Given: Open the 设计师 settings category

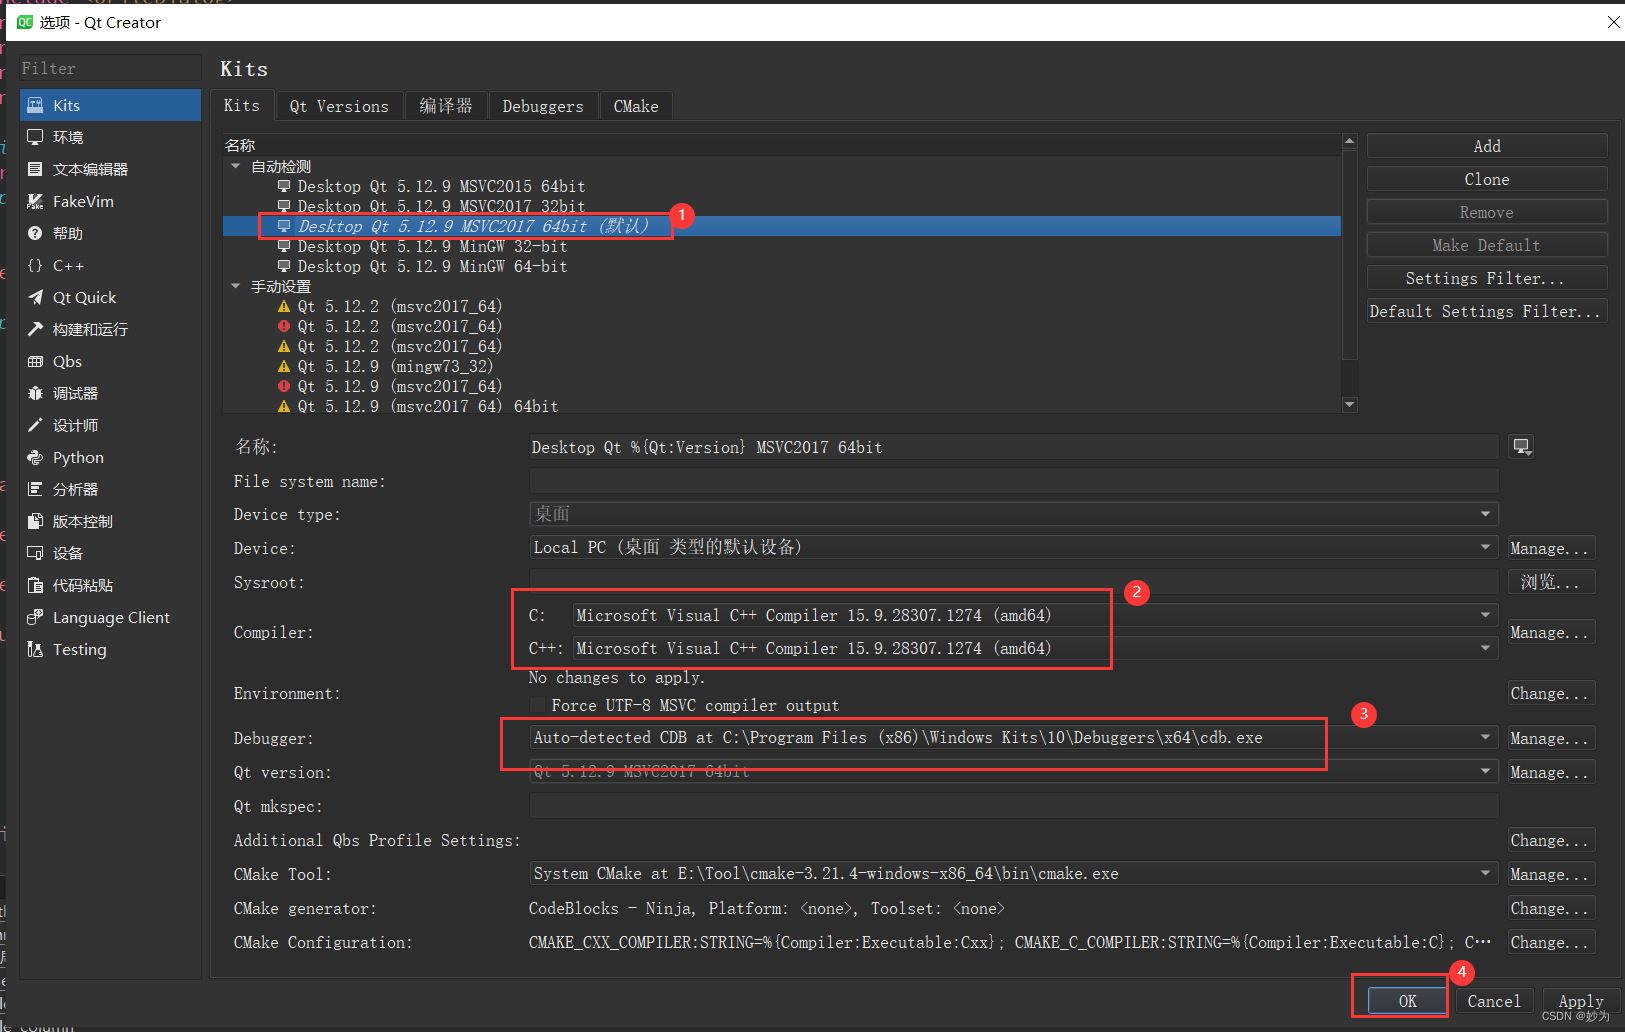Looking at the screenshot, I should click(x=72, y=425).
